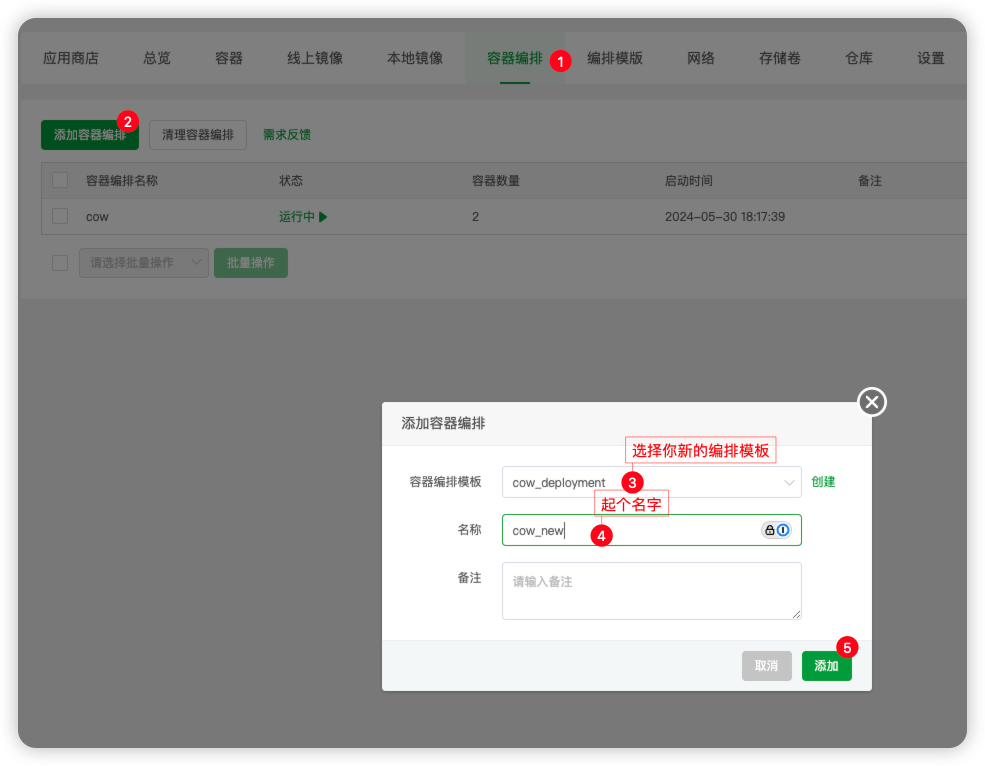Click the 清理容器编排 button
985x766 pixels.
[x=198, y=135]
